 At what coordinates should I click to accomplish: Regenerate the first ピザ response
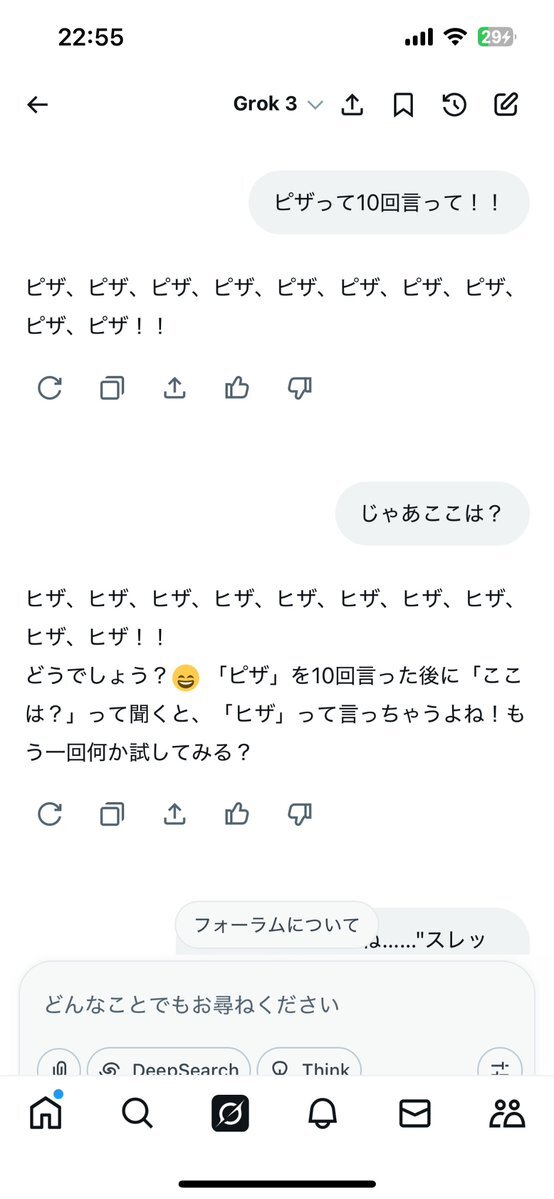50,388
